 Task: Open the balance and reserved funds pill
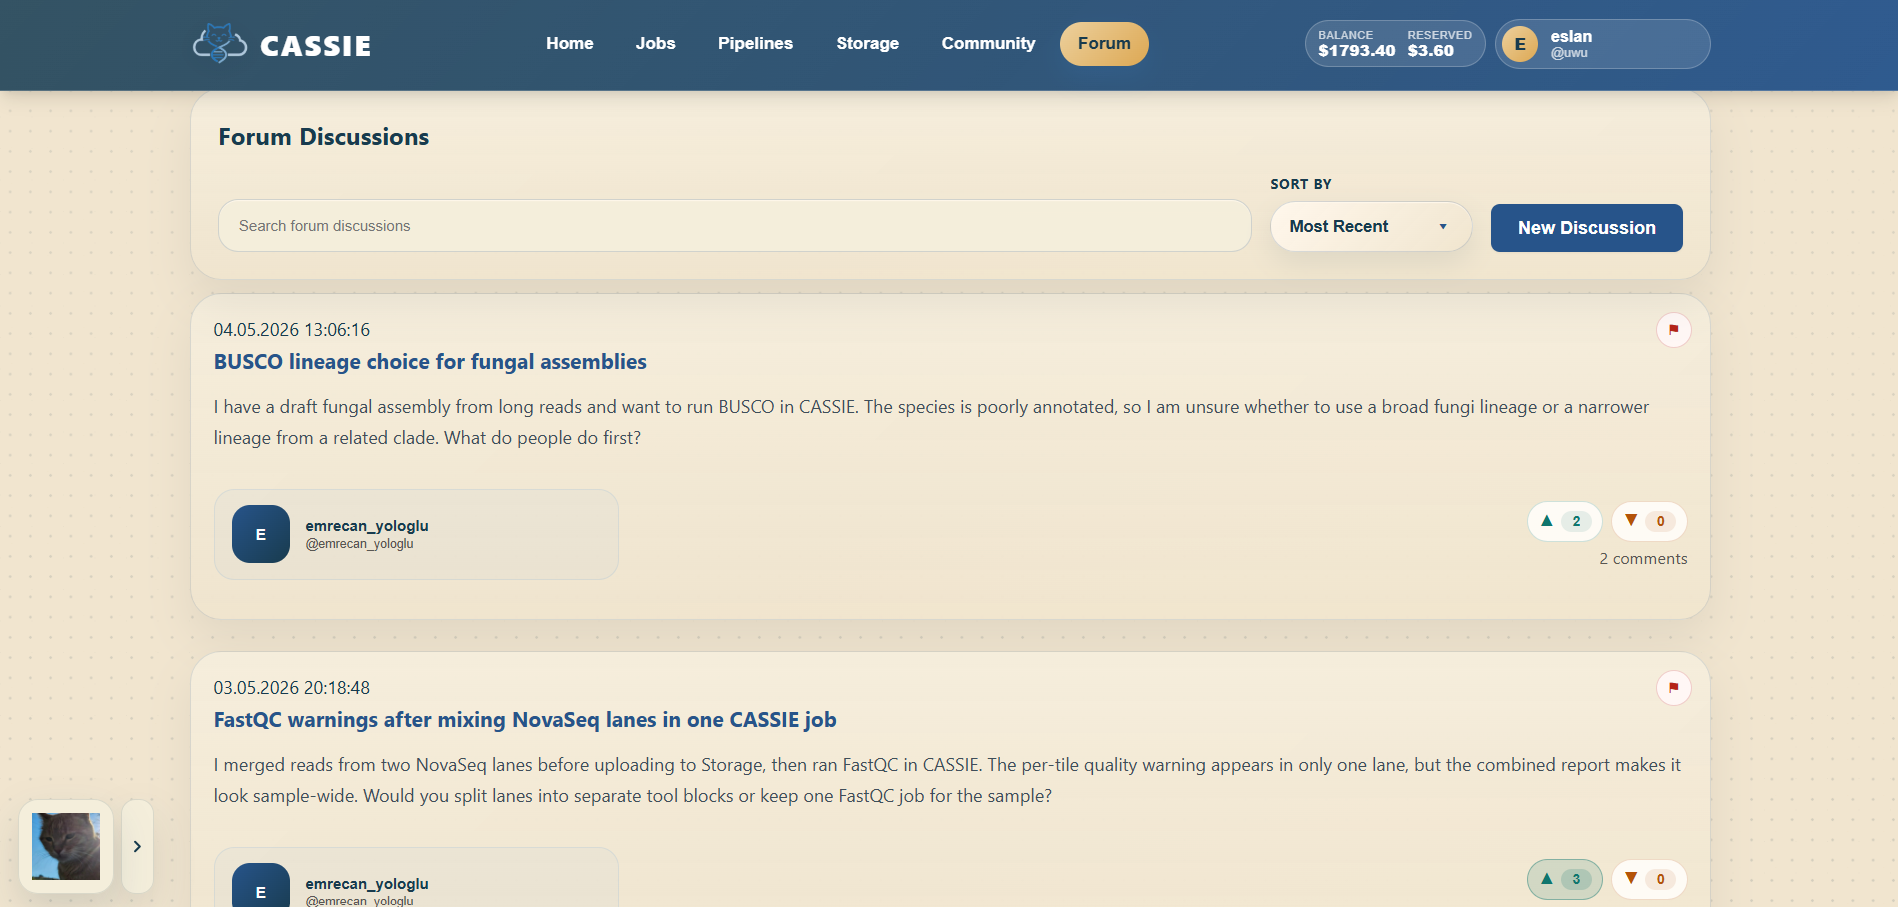pos(1395,44)
